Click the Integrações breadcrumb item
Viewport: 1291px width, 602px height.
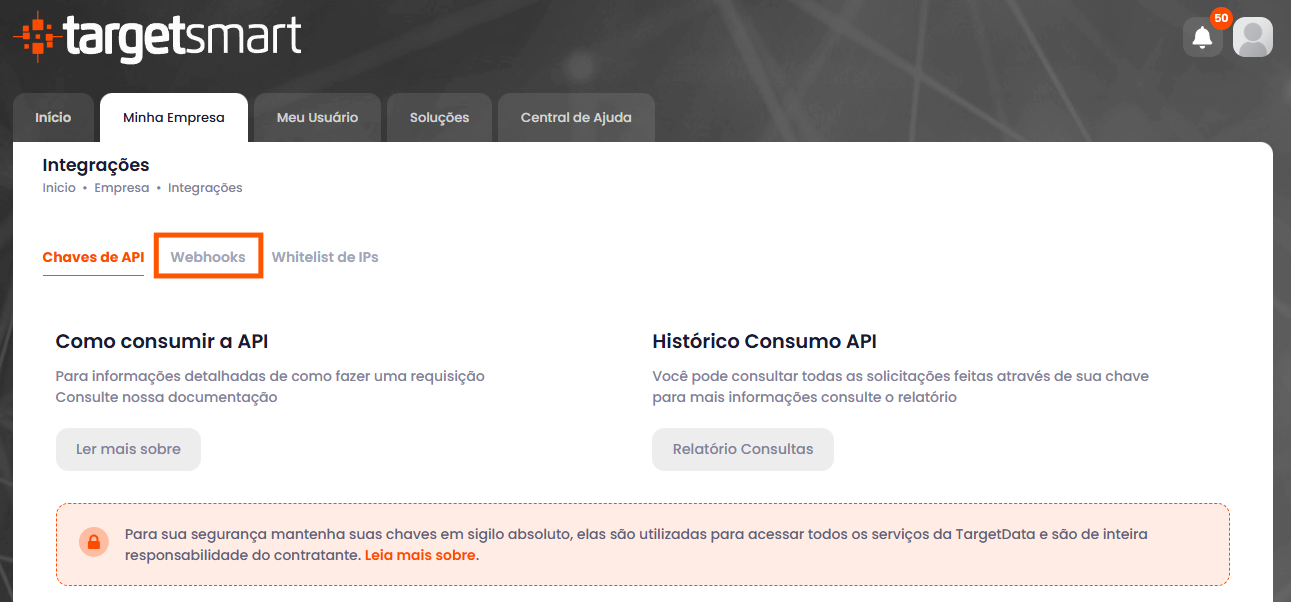[x=205, y=188]
